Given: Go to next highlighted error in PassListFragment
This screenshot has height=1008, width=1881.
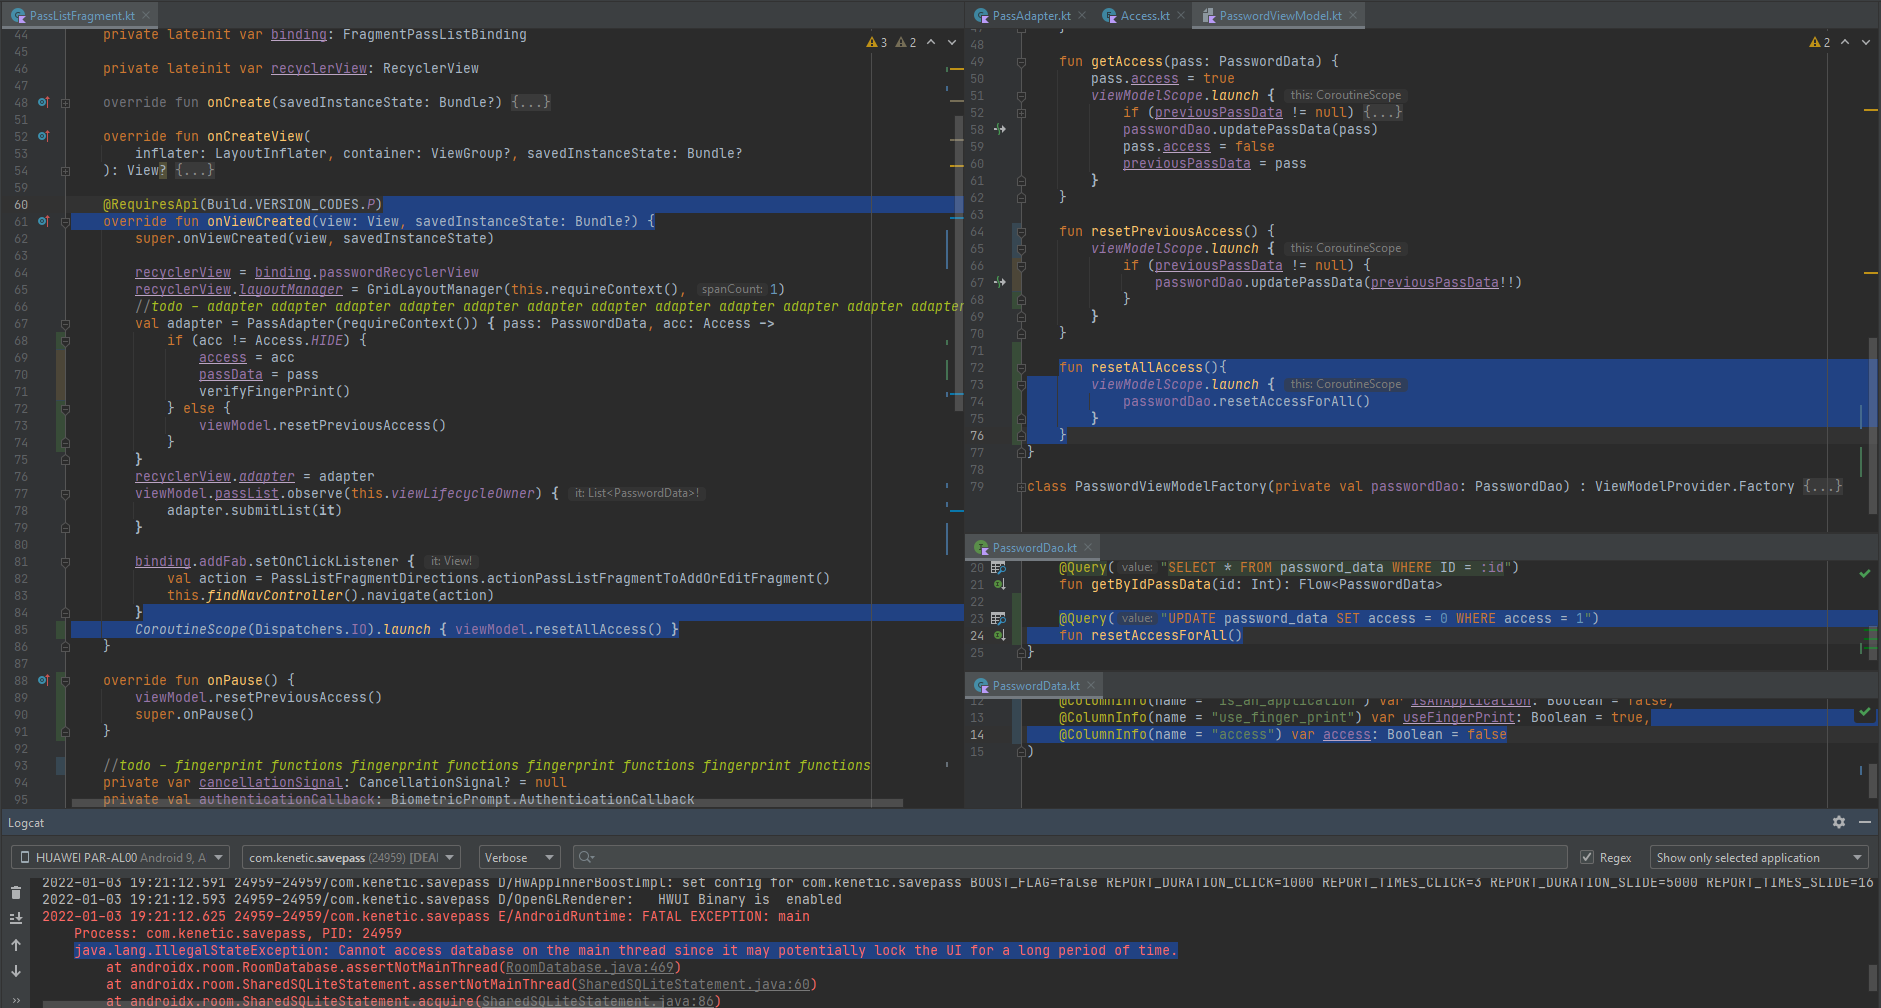Looking at the screenshot, I should [952, 42].
